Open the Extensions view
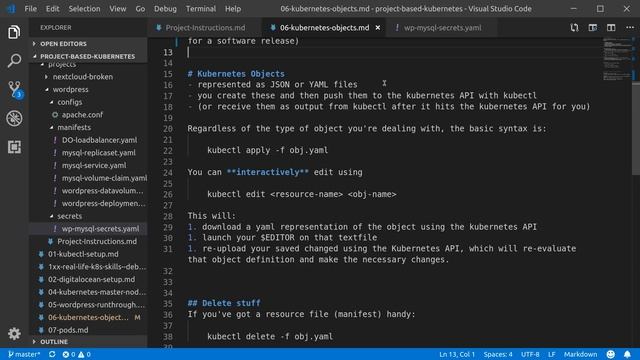Screen dimensions: 640x360 tap(14, 147)
